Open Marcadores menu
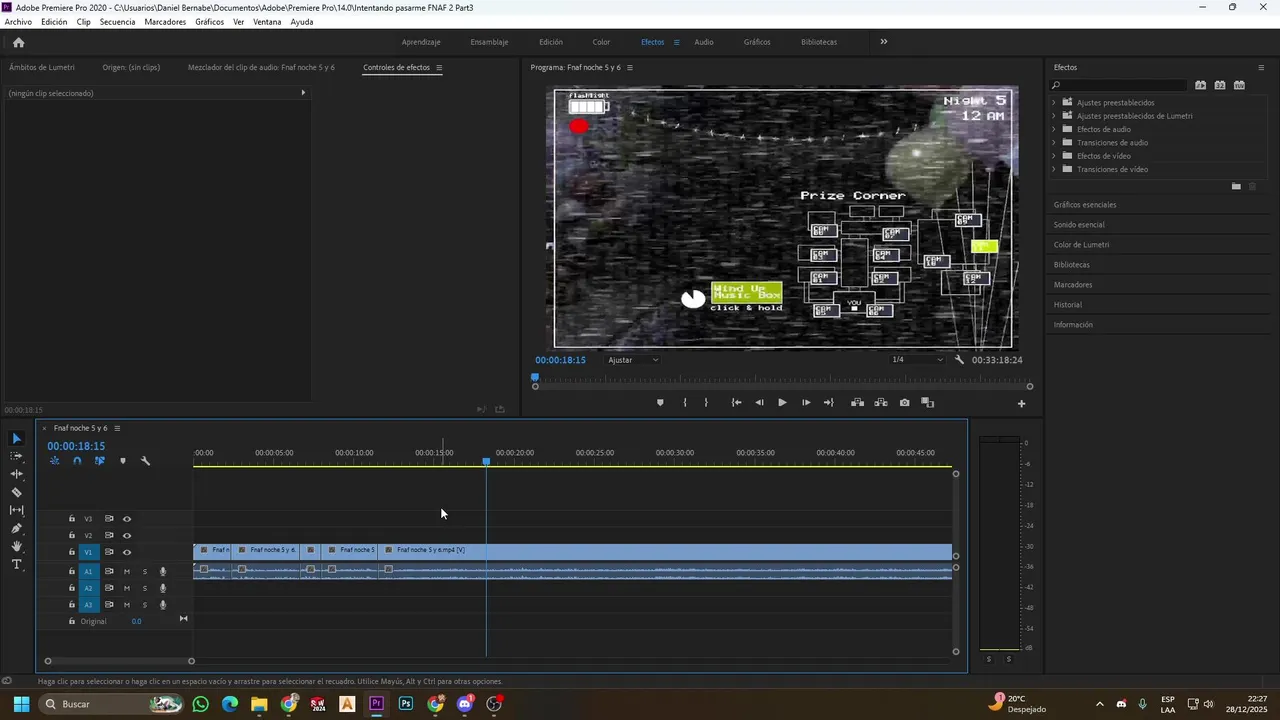 pyautogui.click(x=165, y=22)
